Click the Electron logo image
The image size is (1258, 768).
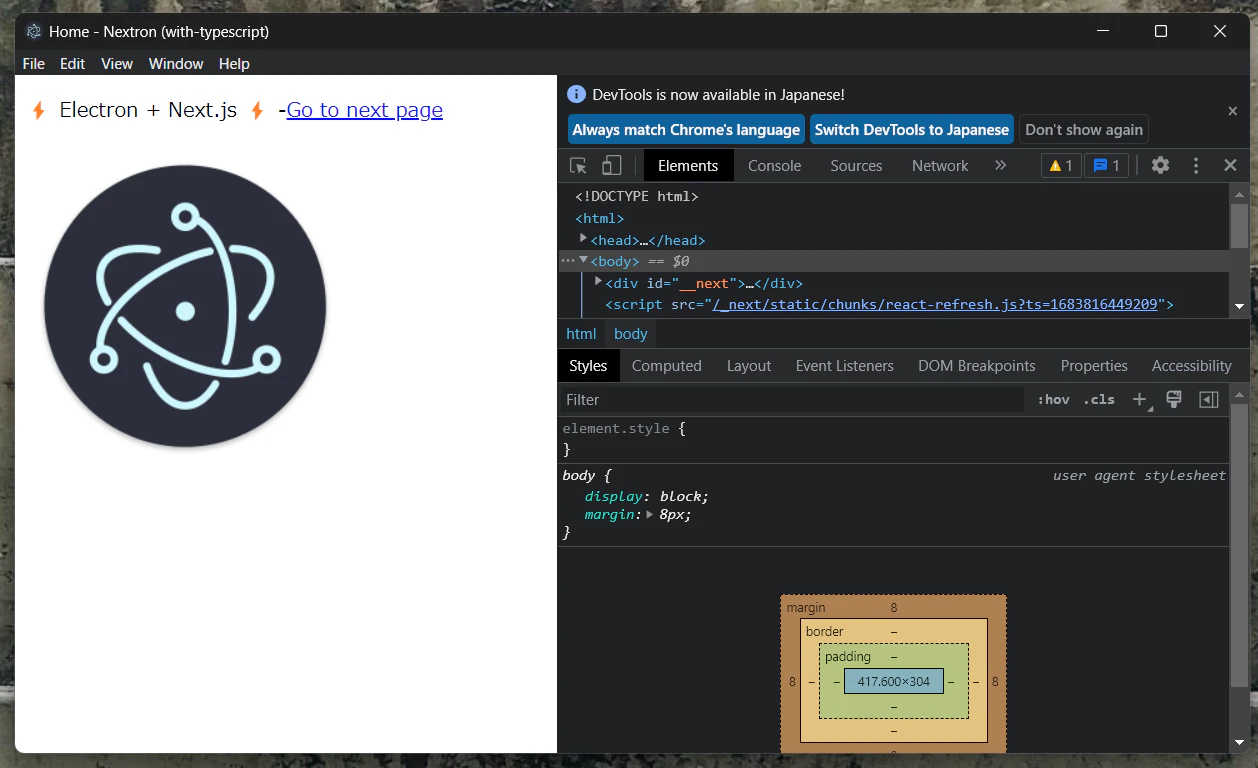point(185,306)
